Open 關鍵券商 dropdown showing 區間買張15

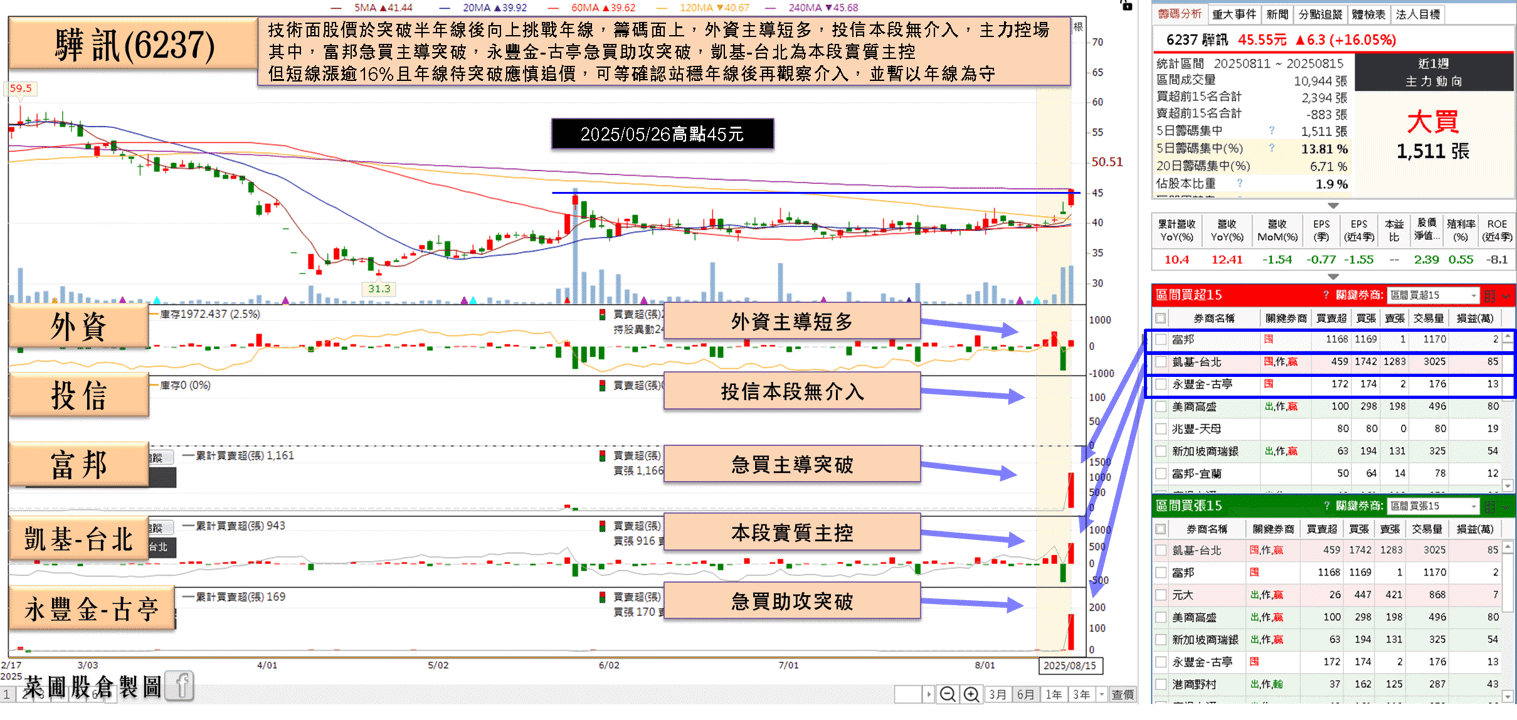(1433, 506)
